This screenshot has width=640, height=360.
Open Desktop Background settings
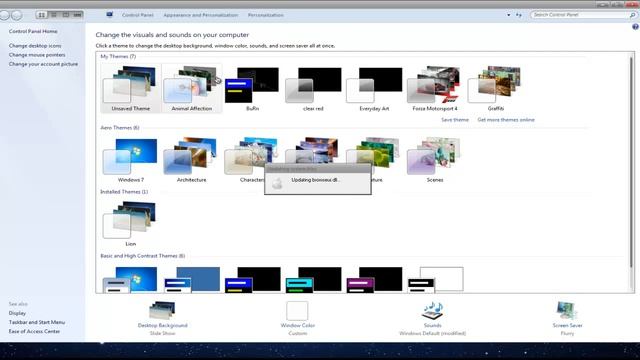pos(162,318)
